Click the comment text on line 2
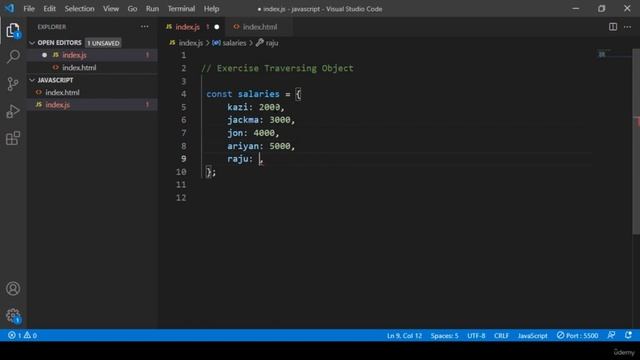 click(x=278, y=68)
